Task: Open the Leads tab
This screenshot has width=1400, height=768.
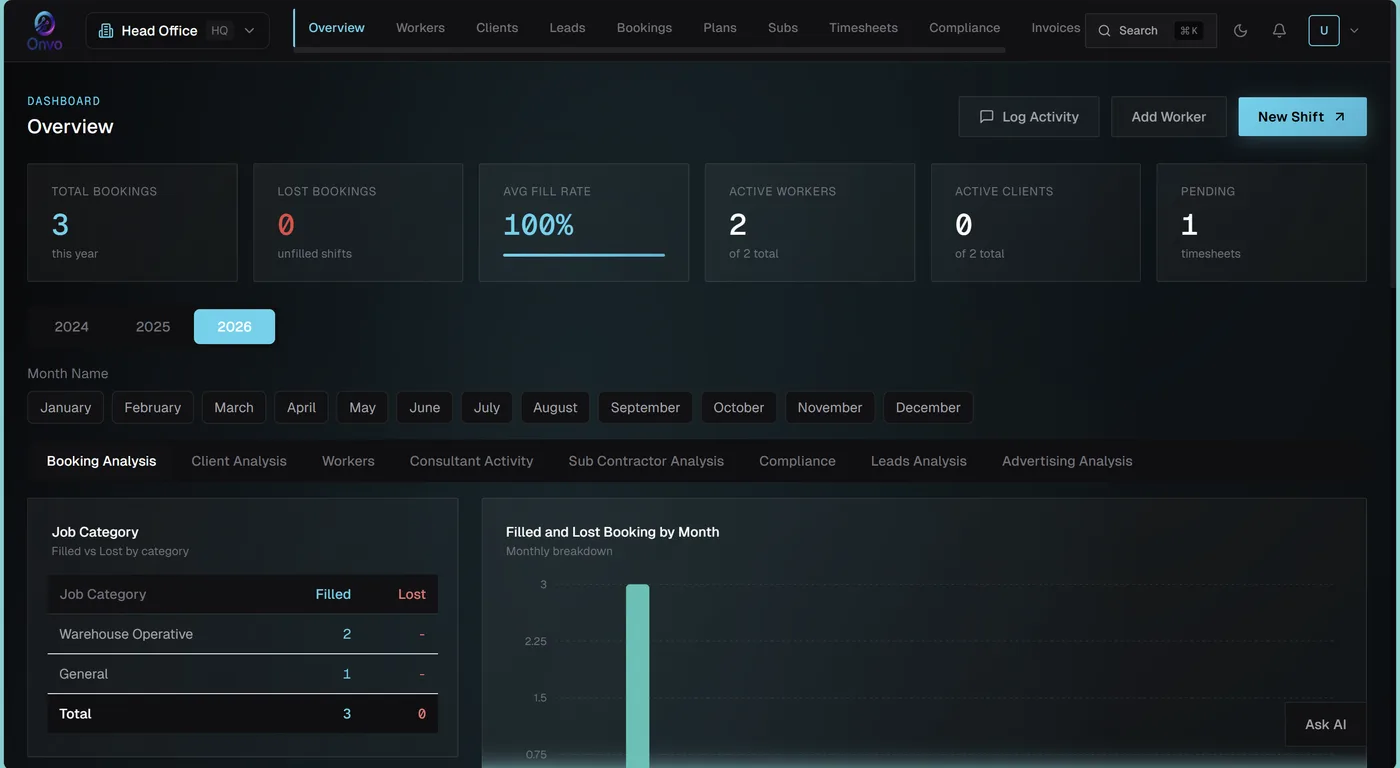Action: click(x=567, y=28)
